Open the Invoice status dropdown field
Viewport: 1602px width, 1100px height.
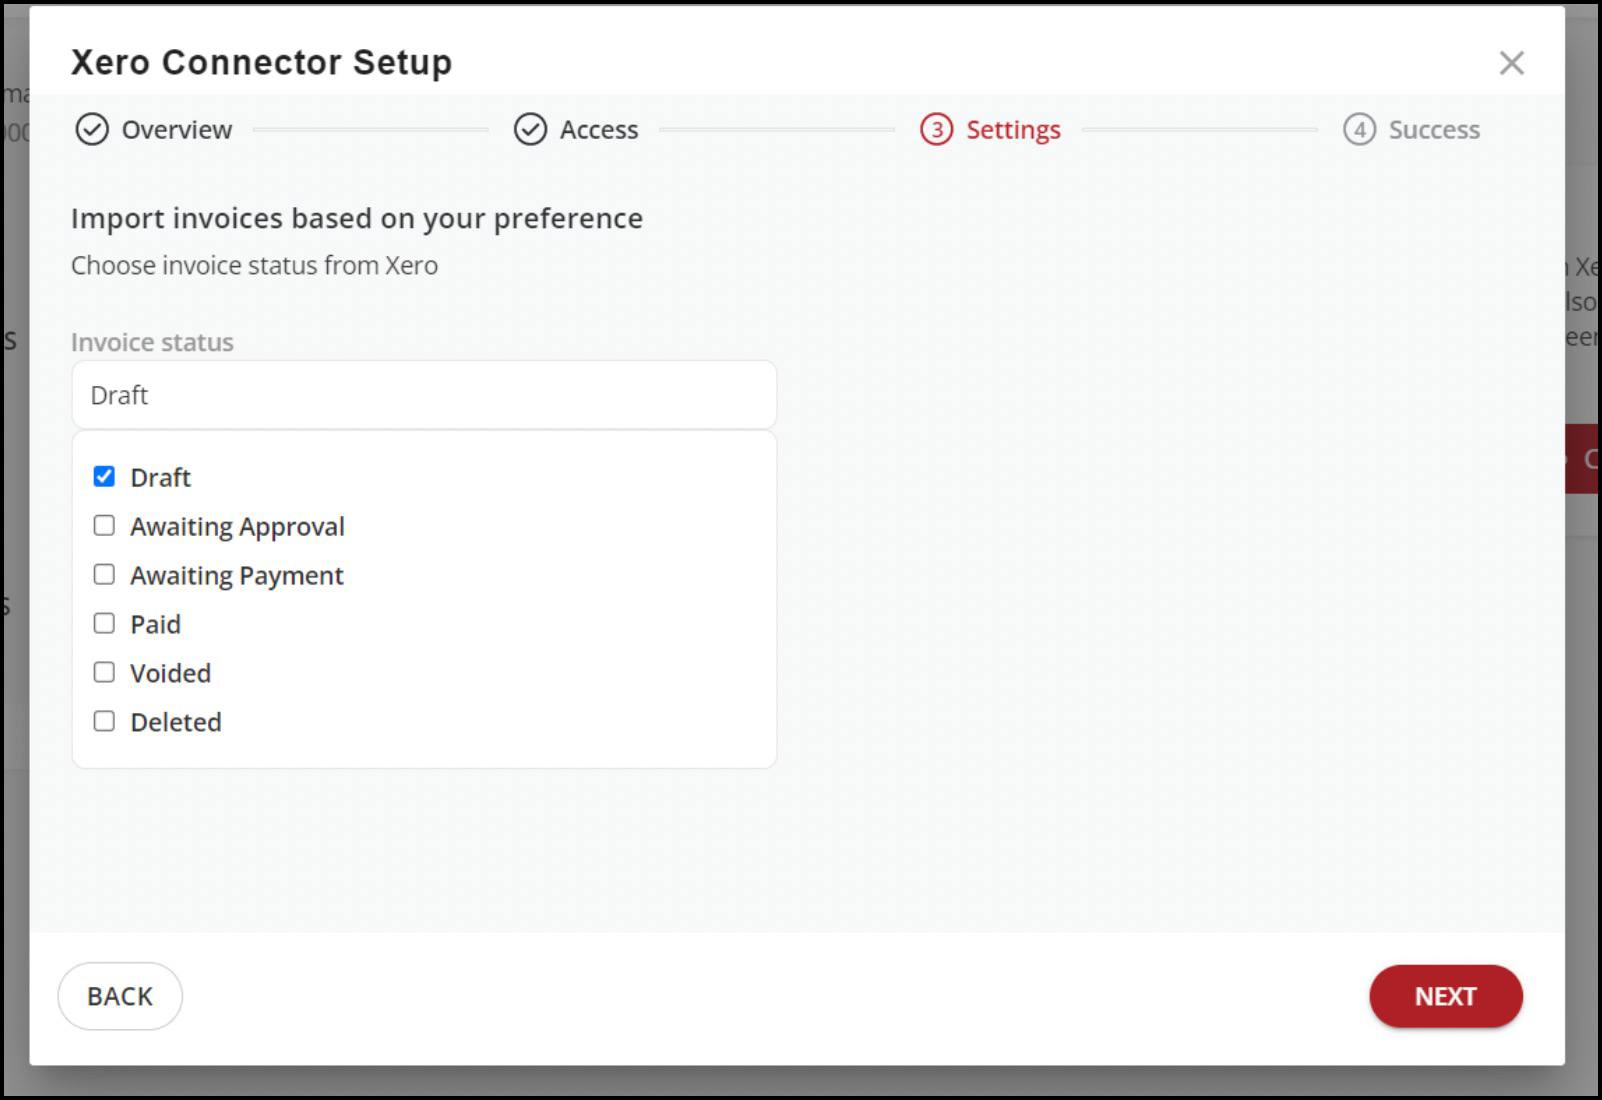(424, 395)
